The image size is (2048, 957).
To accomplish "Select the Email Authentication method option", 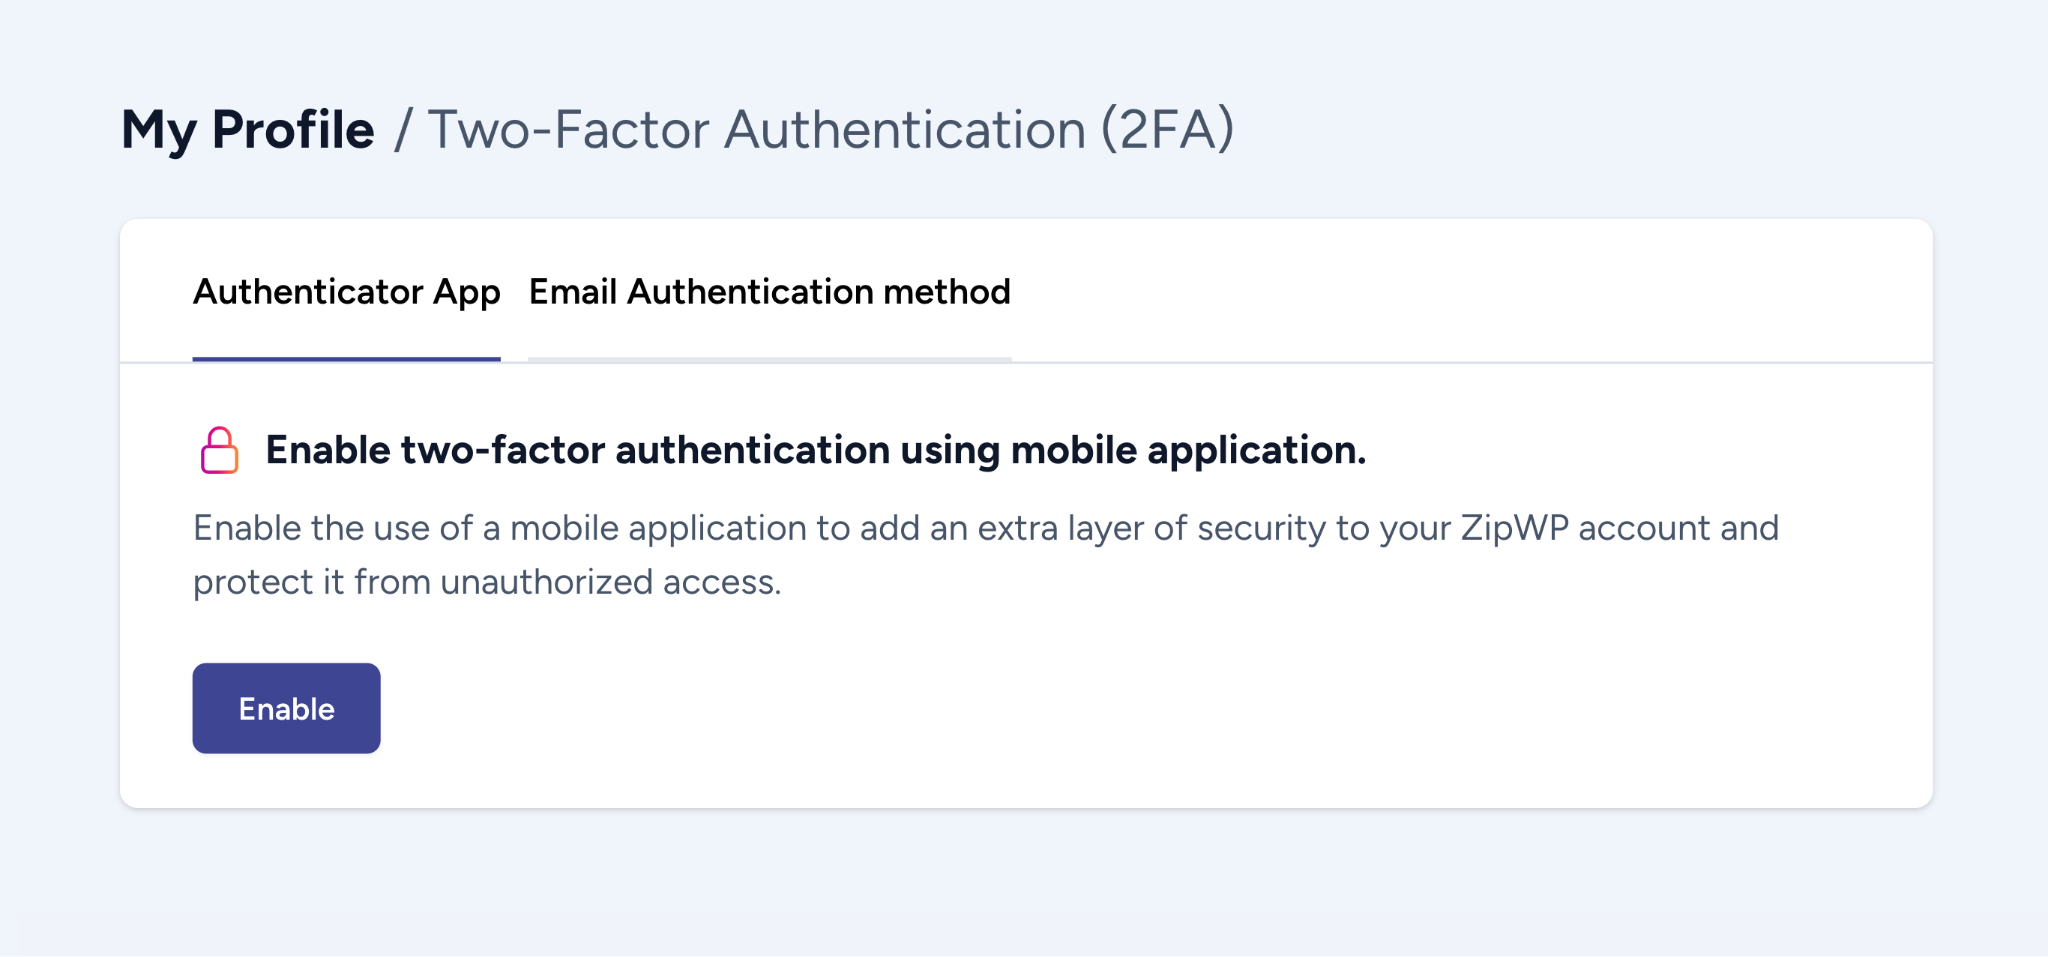I will [x=770, y=292].
